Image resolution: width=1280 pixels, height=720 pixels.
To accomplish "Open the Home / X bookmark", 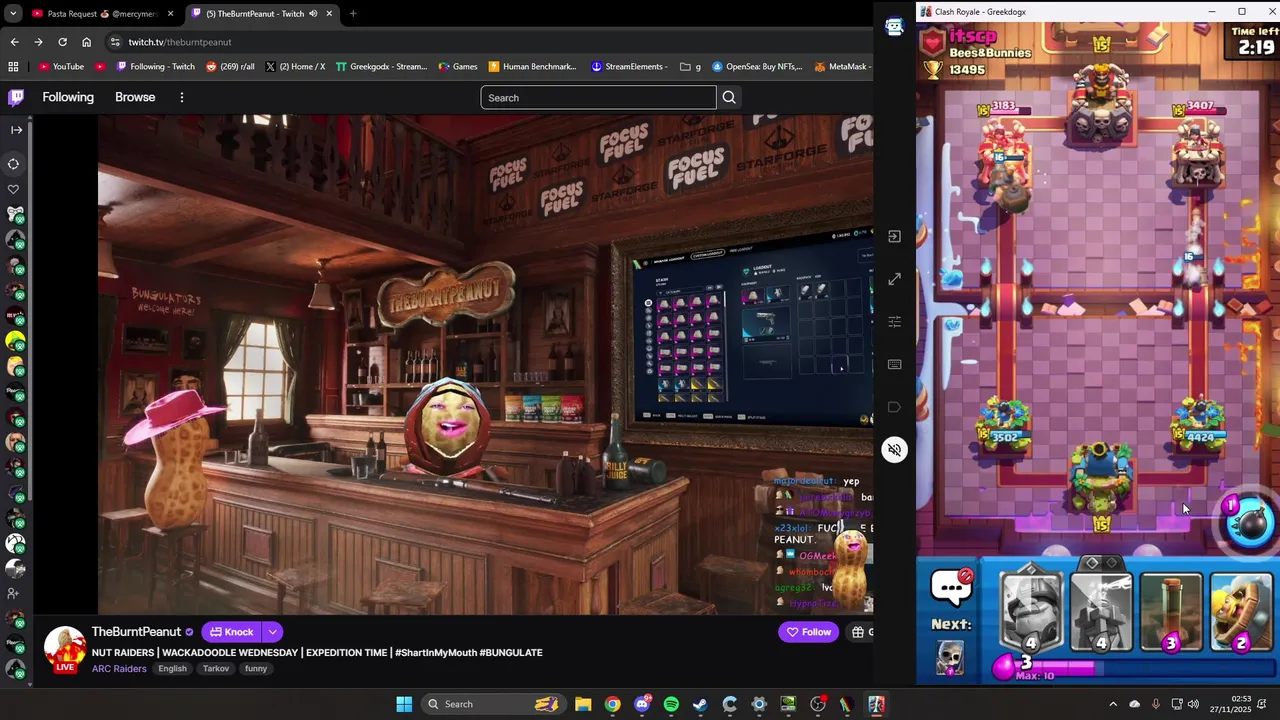I will tap(295, 67).
